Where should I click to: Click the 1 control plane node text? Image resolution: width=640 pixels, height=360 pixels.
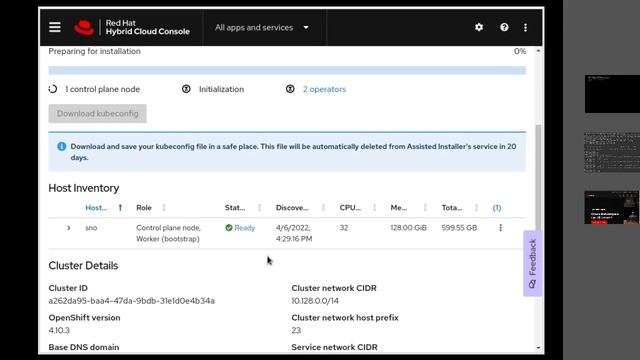tap(102, 89)
